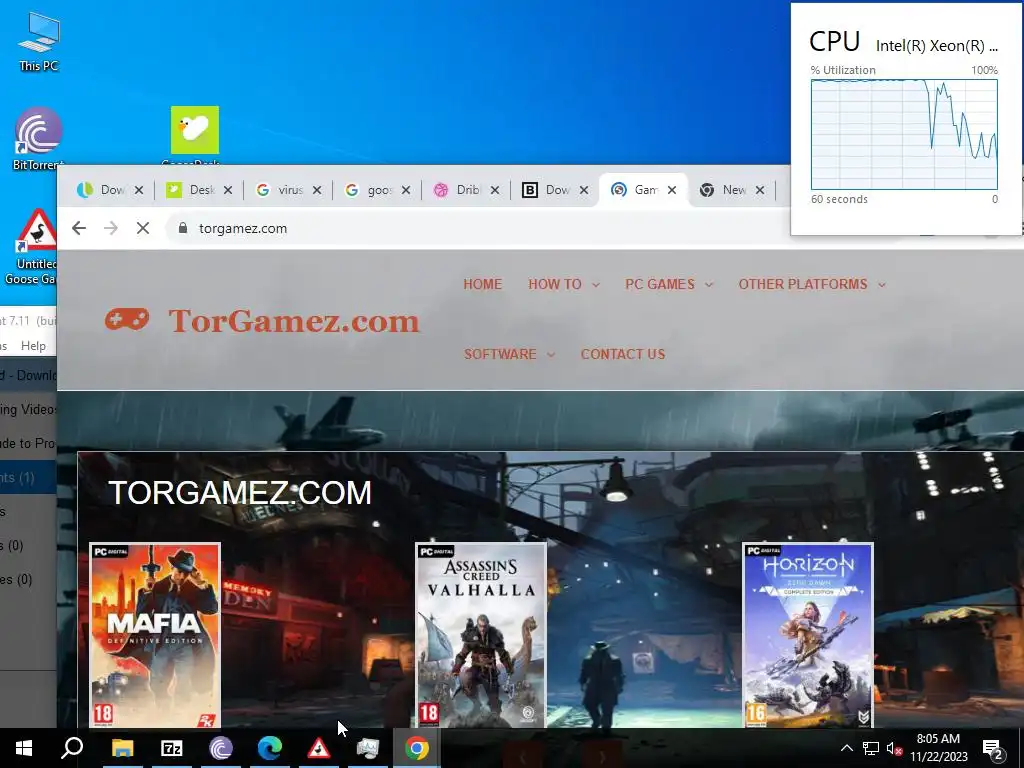Close the virus Google tab
1024x768 pixels.
click(x=317, y=190)
